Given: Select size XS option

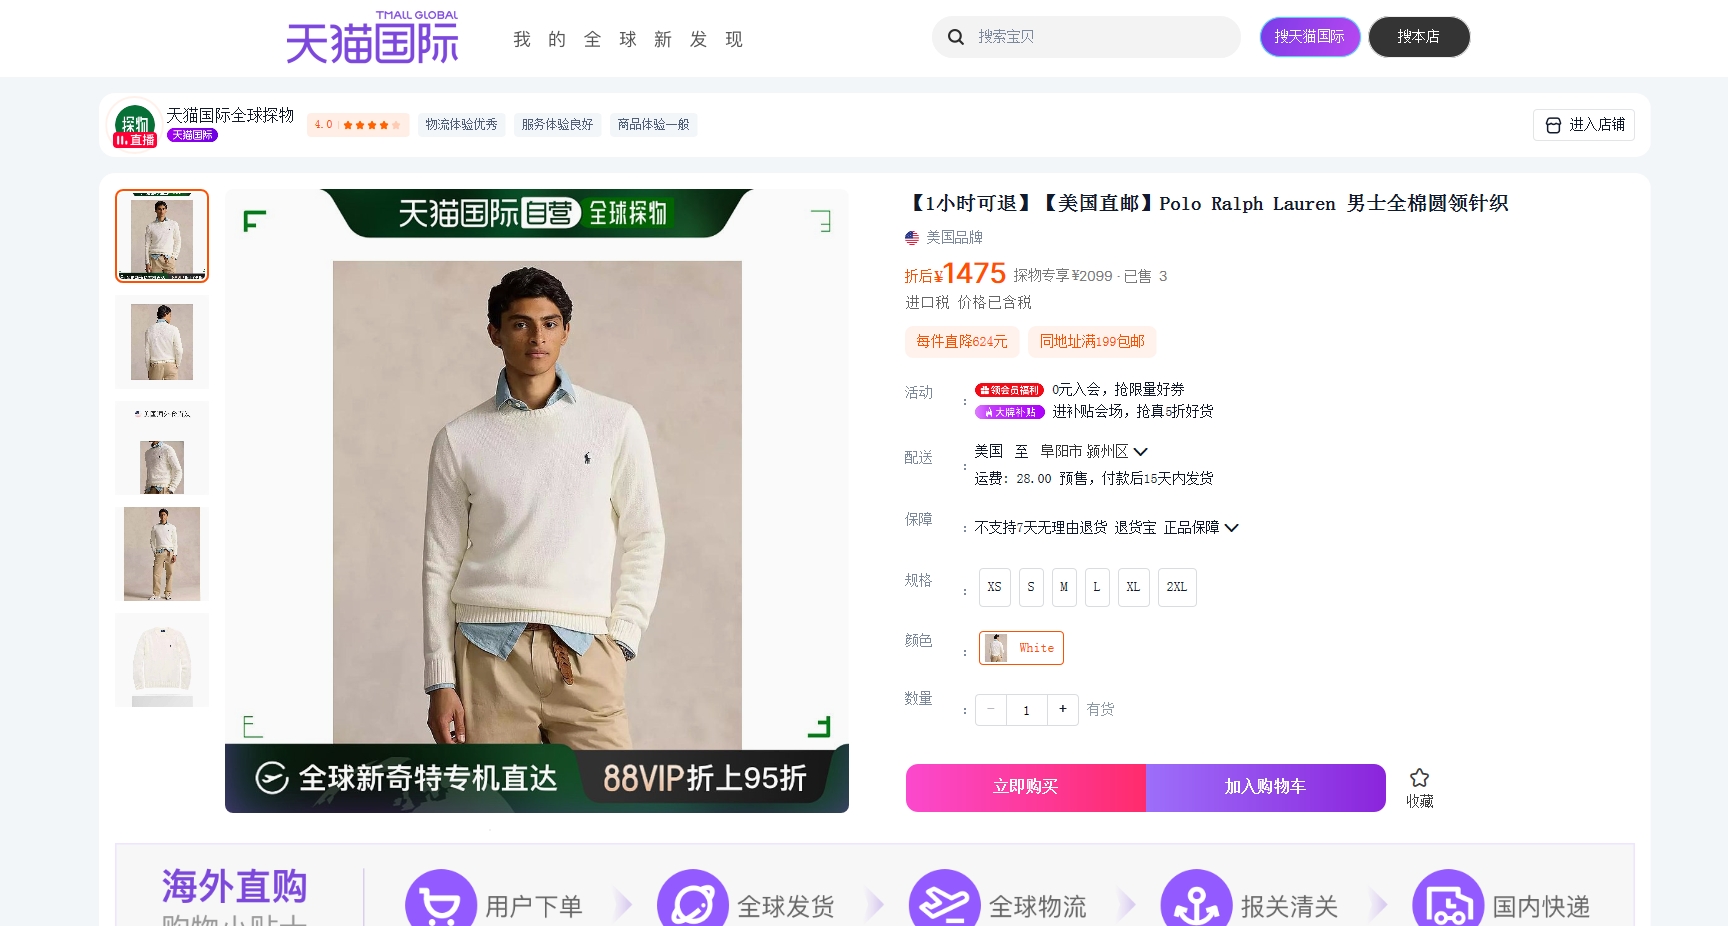Looking at the screenshot, I should [x=994, y=587].
